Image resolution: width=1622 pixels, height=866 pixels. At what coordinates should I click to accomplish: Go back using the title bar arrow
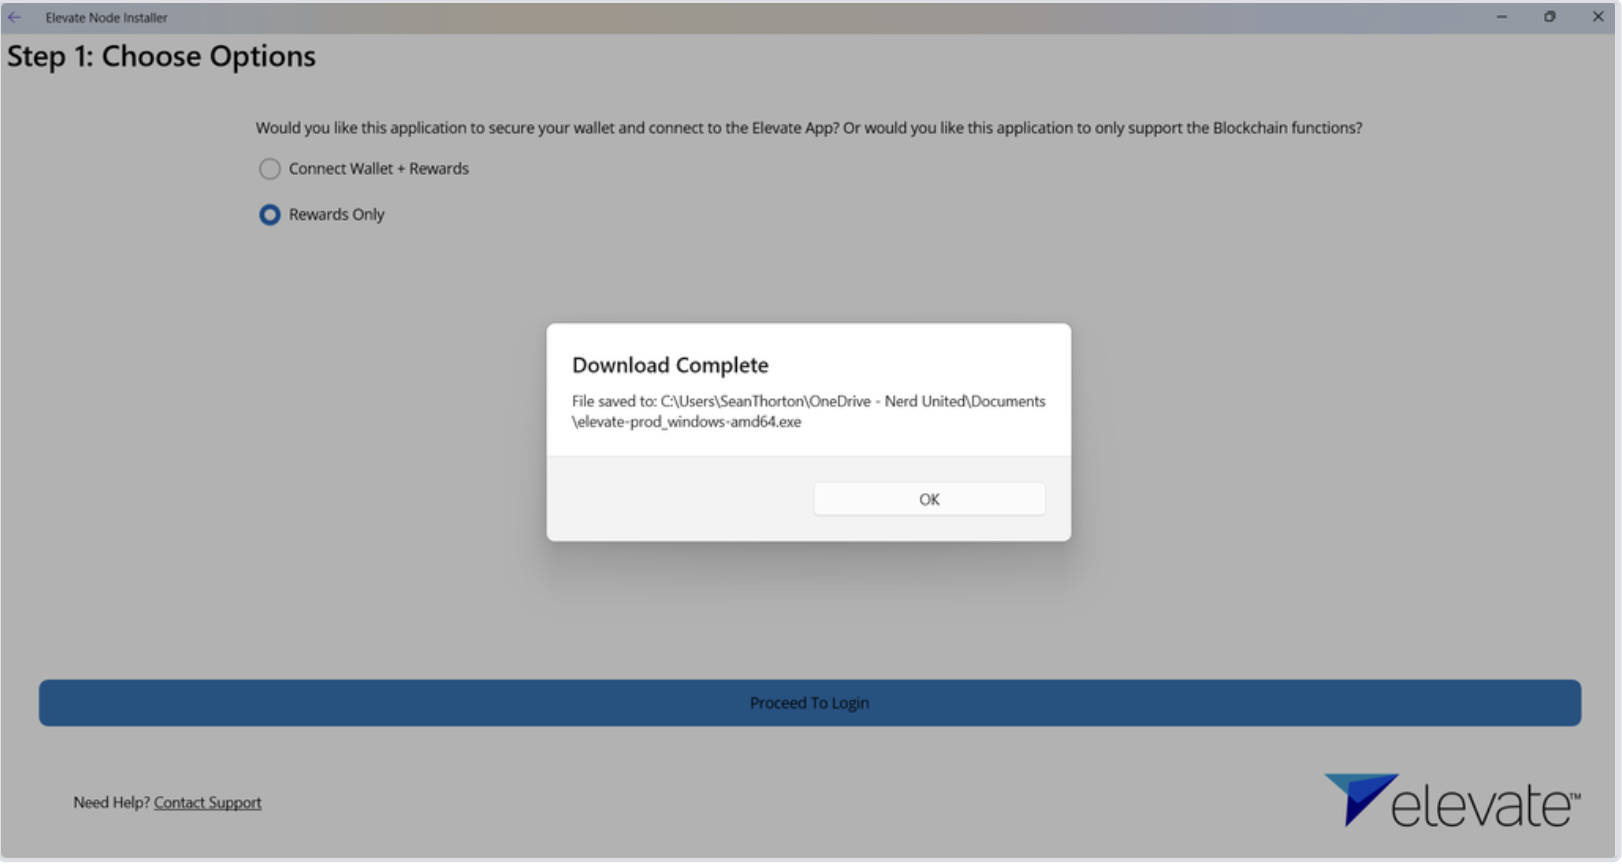pos(15,17)
